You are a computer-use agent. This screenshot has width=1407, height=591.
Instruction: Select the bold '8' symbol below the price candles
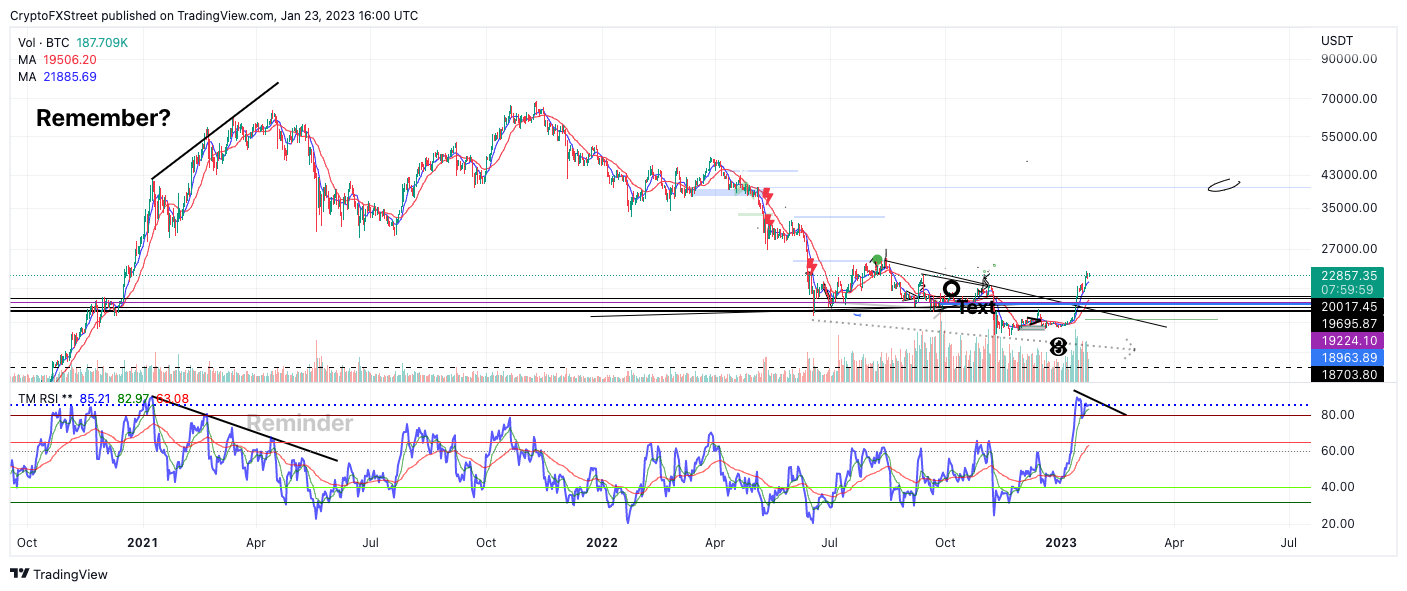pos(1058,347)
